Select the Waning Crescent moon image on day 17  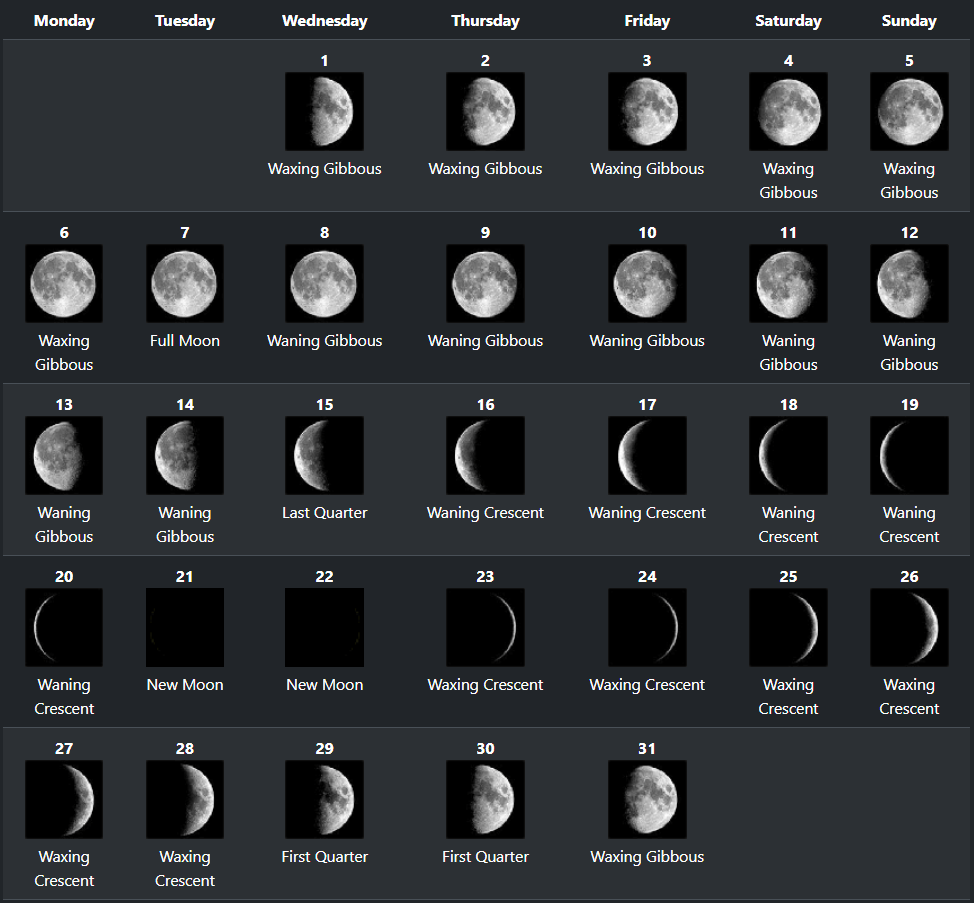point(647,456)
